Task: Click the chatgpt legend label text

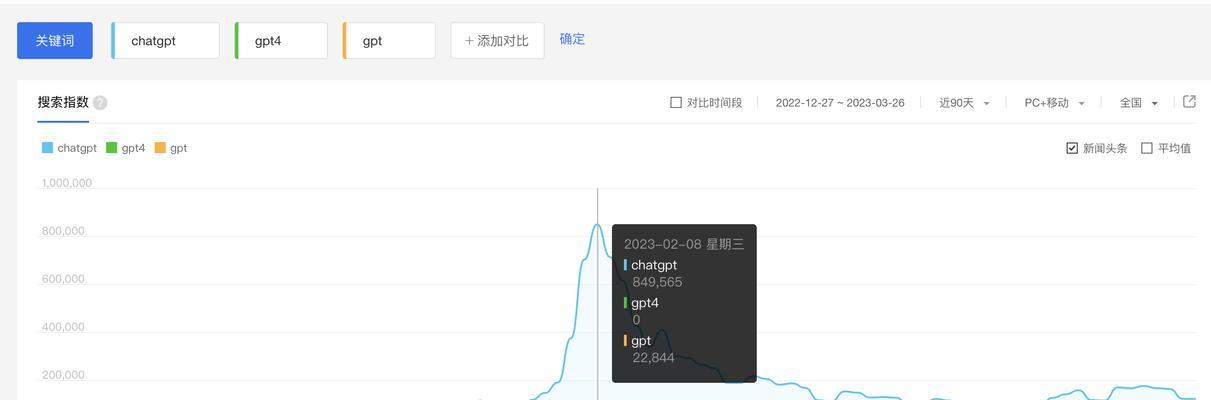Action: [x=77, y=148]
